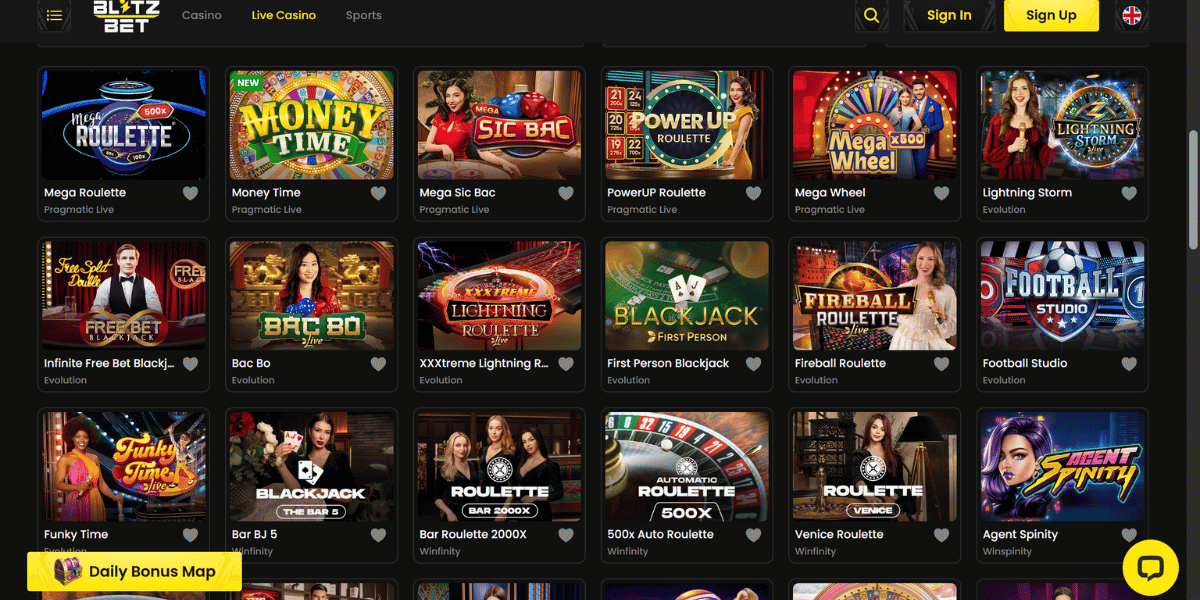Open the Mega Roulette game thumbnail
1200x600 pixels.
(x=124, y=125)
